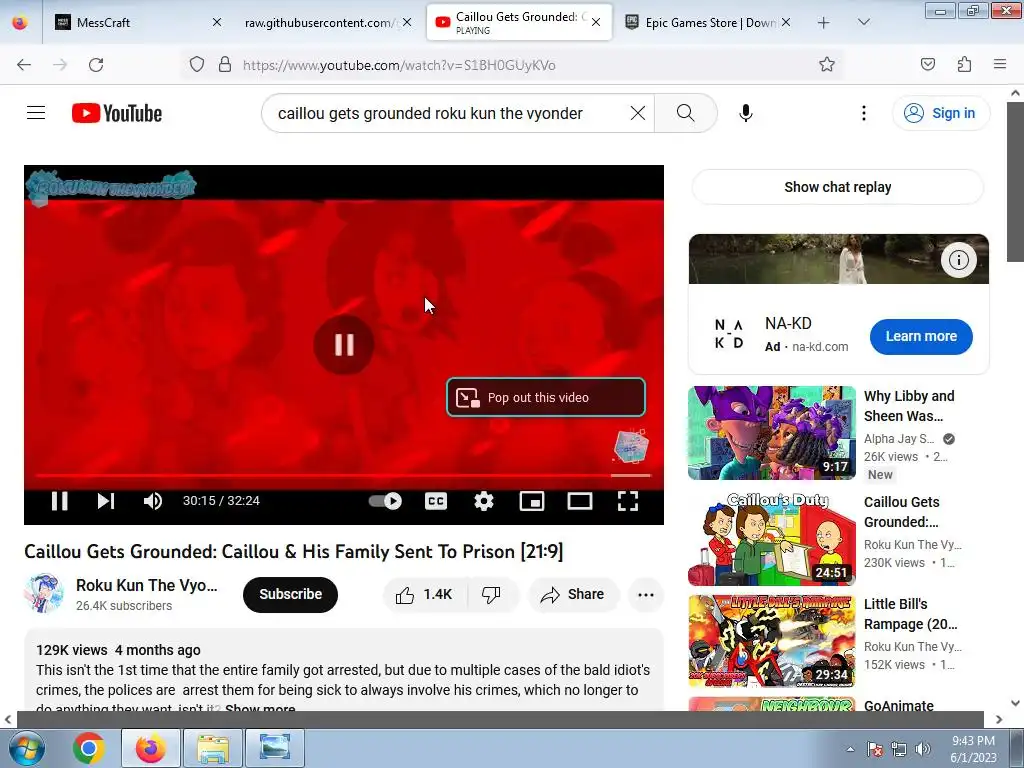Show chat replay
This screenshot has height=768, width=1024.
click(x=838, y=187)
